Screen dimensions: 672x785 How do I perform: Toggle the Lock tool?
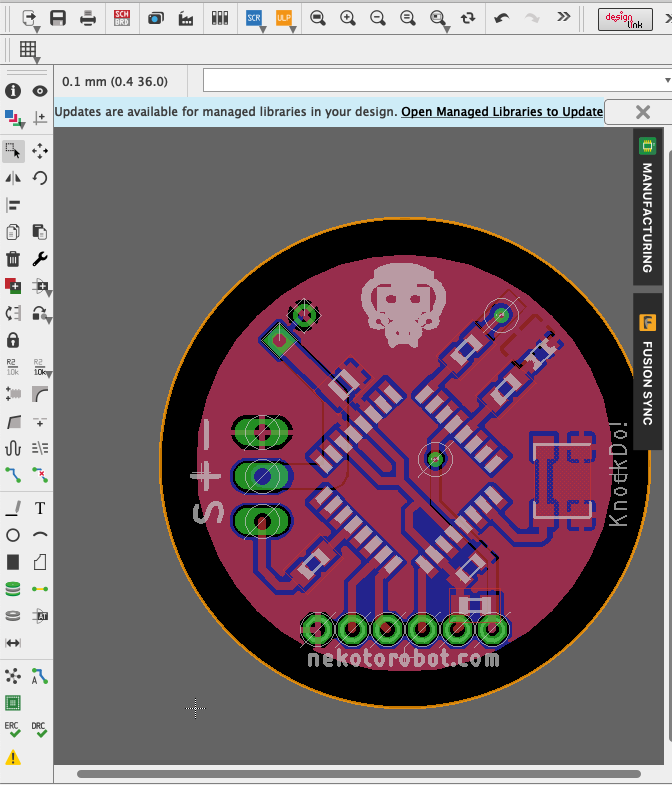pos(13,340)
